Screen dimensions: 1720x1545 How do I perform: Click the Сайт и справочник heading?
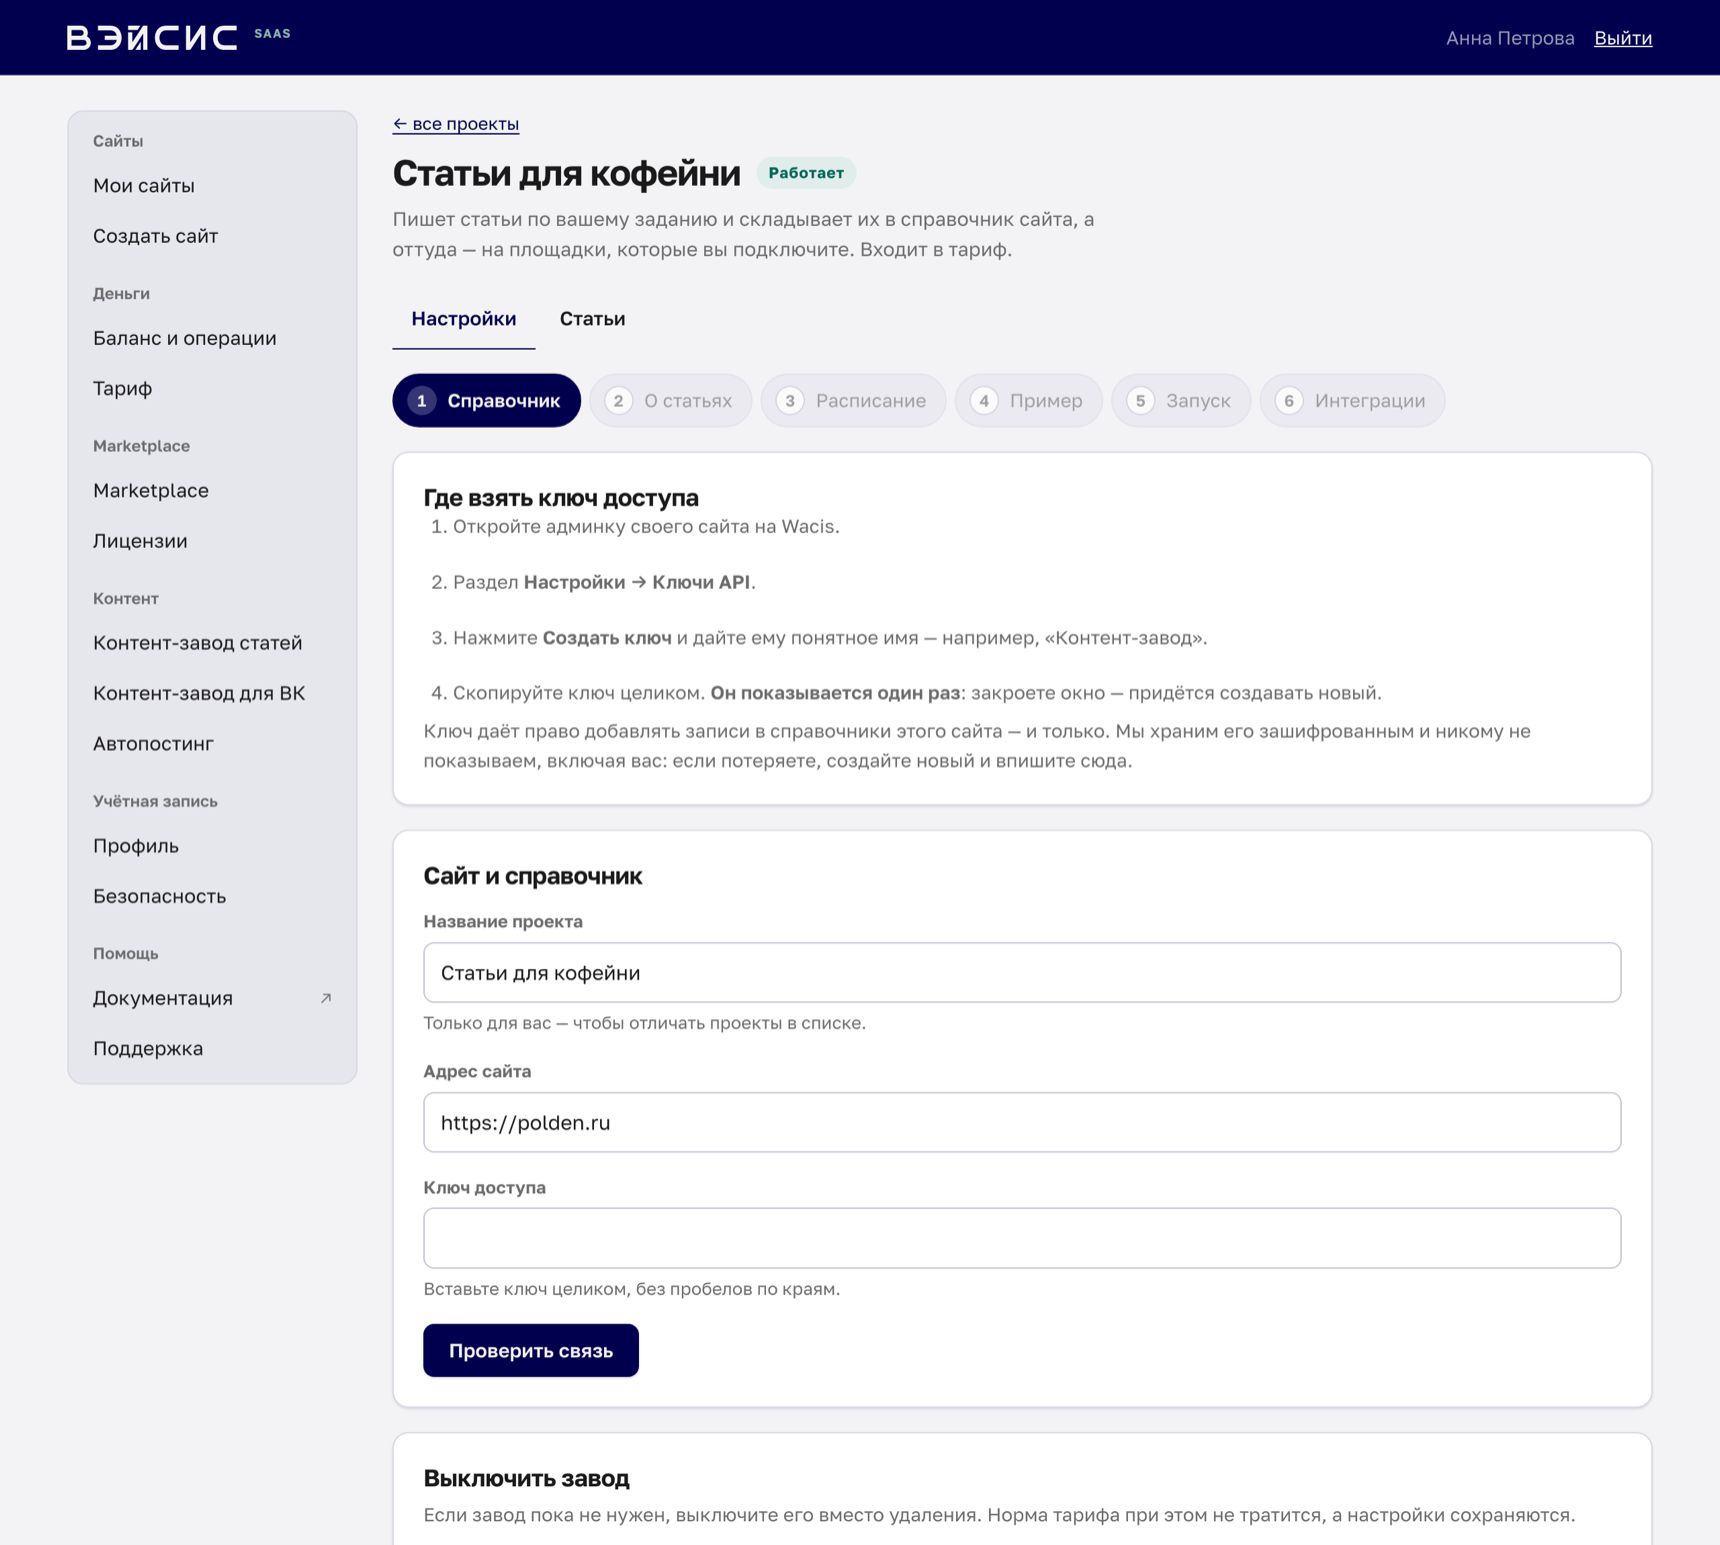[x=533, y=876]
